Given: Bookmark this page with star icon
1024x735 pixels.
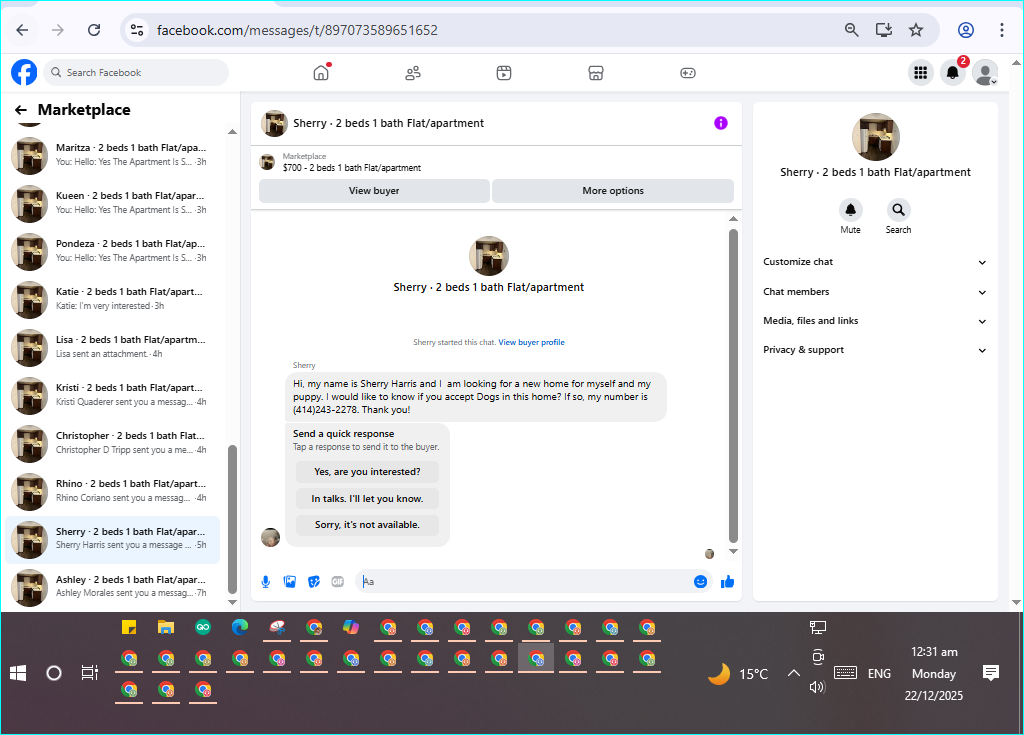Looking at the screenshot, I should pyautogui.click(x=916, y=30).
